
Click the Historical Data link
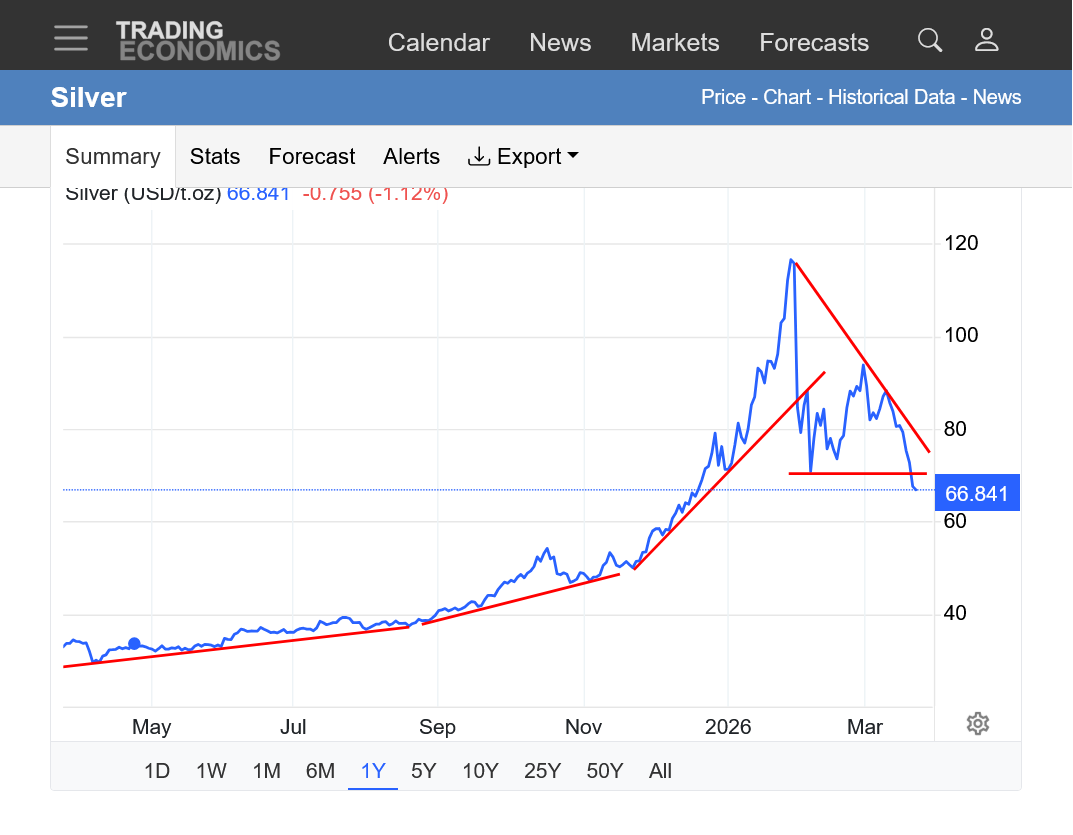click(x=894, y=97)
